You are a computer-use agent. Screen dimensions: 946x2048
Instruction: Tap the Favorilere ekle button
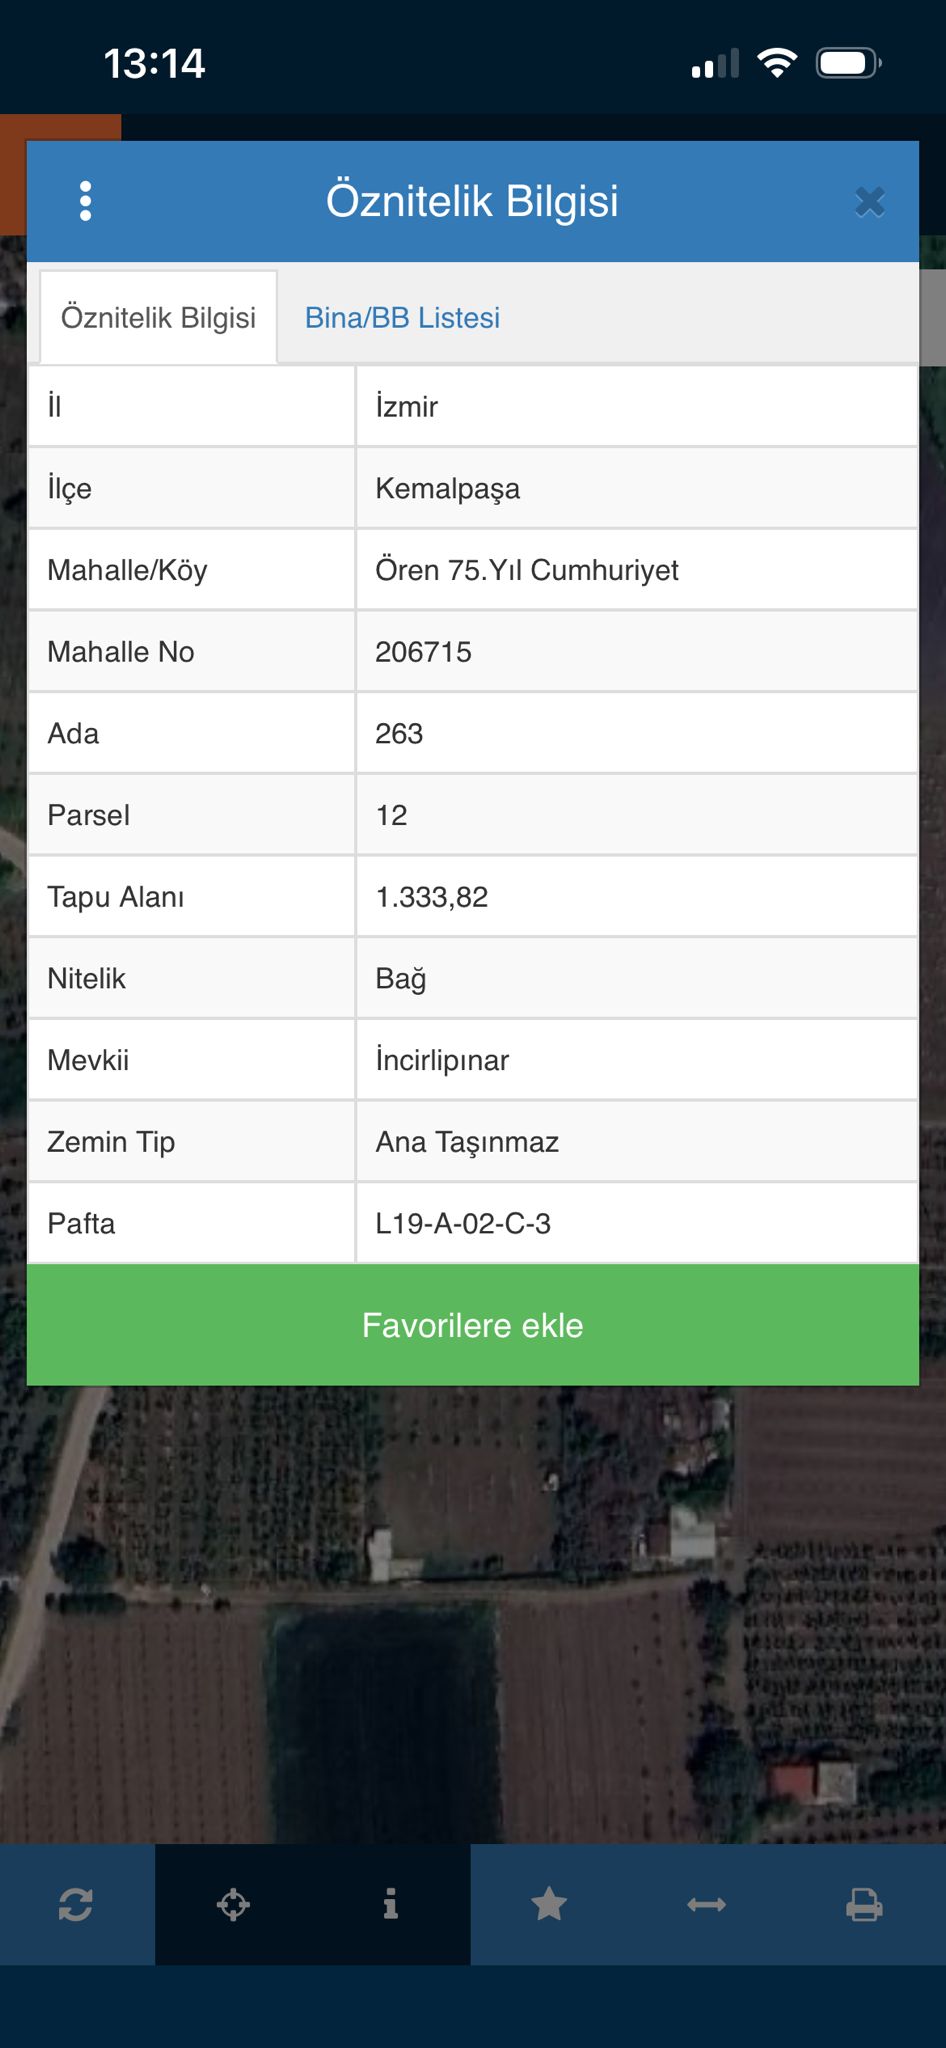click(x=472, y=1325)
